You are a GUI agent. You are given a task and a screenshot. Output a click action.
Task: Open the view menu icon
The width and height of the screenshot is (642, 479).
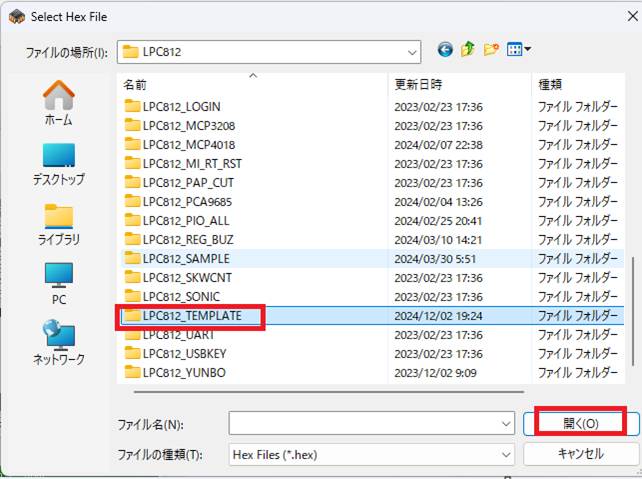[x=519, y=50]
